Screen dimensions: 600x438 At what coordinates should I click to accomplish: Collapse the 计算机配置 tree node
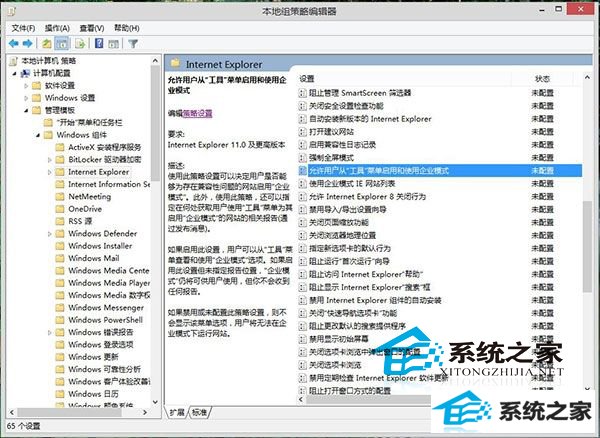[x=14, y=73]
